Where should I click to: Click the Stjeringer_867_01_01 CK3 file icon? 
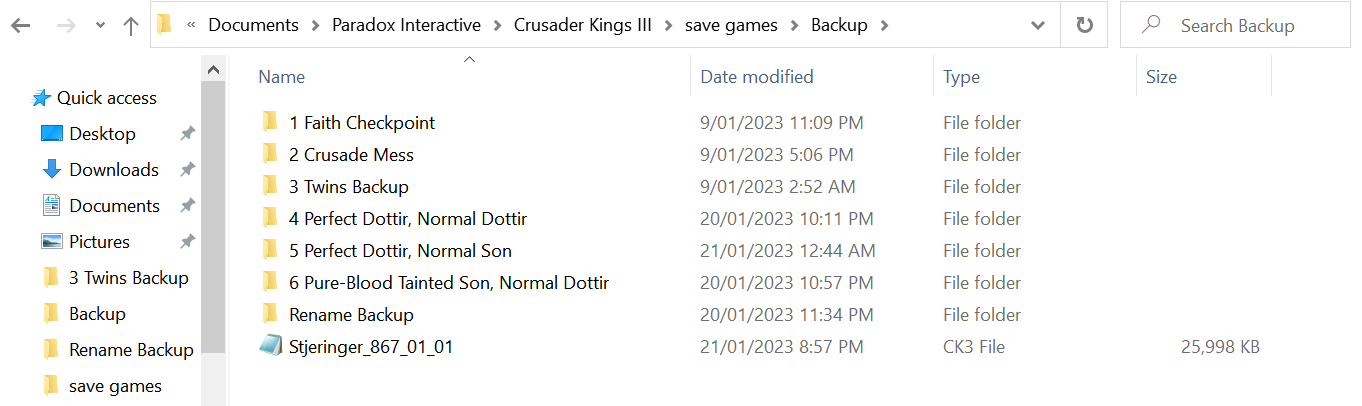tap(269, 347)
